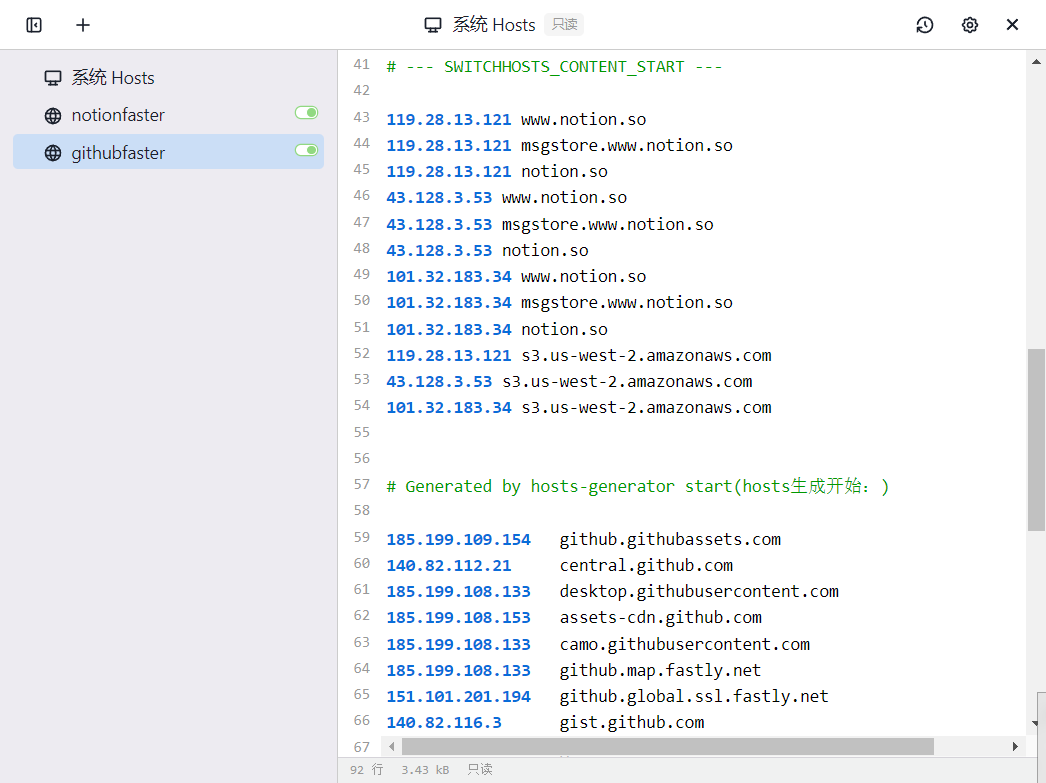Click the vertical scrollbar up arrow
This screenshot has width=1046, height=783.
pyautogui.click(x=1036, y=62)
